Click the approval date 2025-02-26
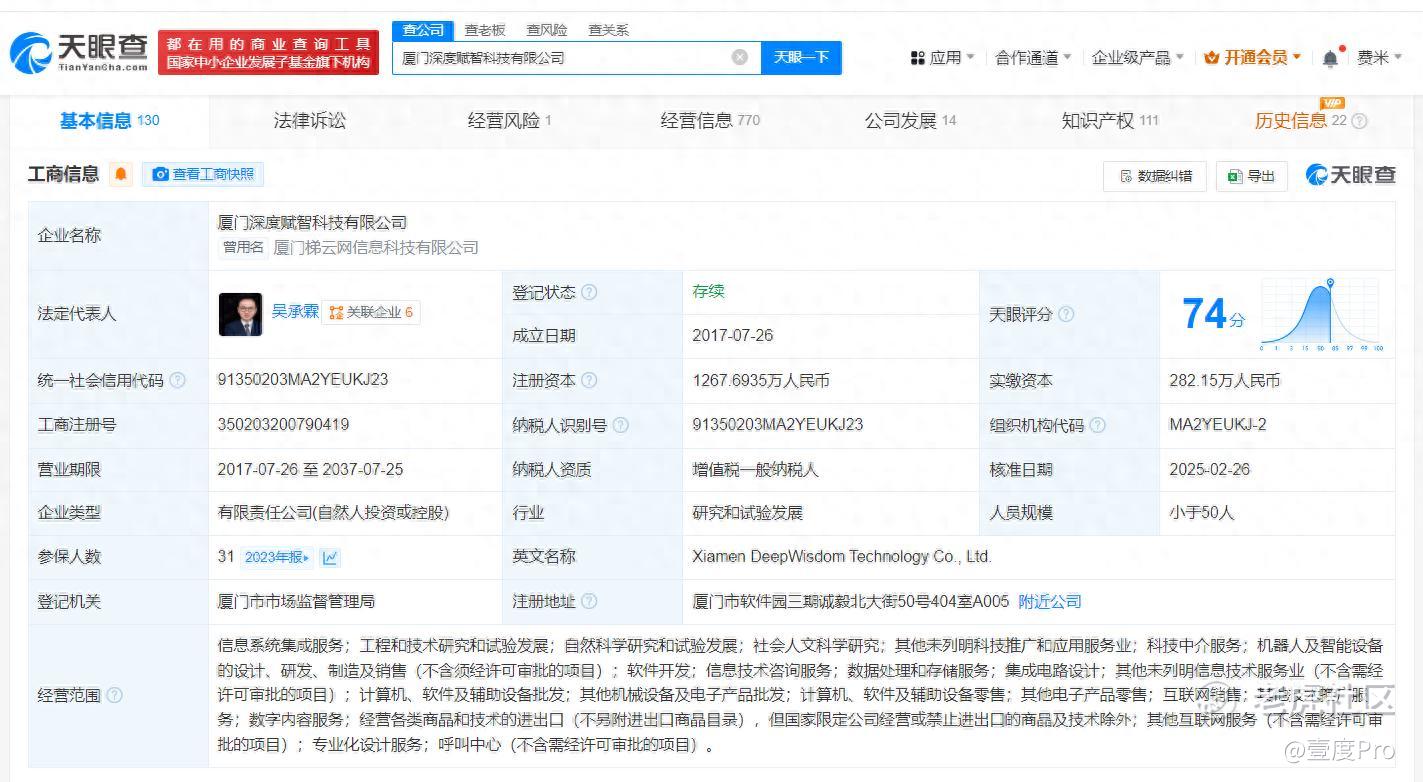The image size is (1423, 782). click(1210, 469)
